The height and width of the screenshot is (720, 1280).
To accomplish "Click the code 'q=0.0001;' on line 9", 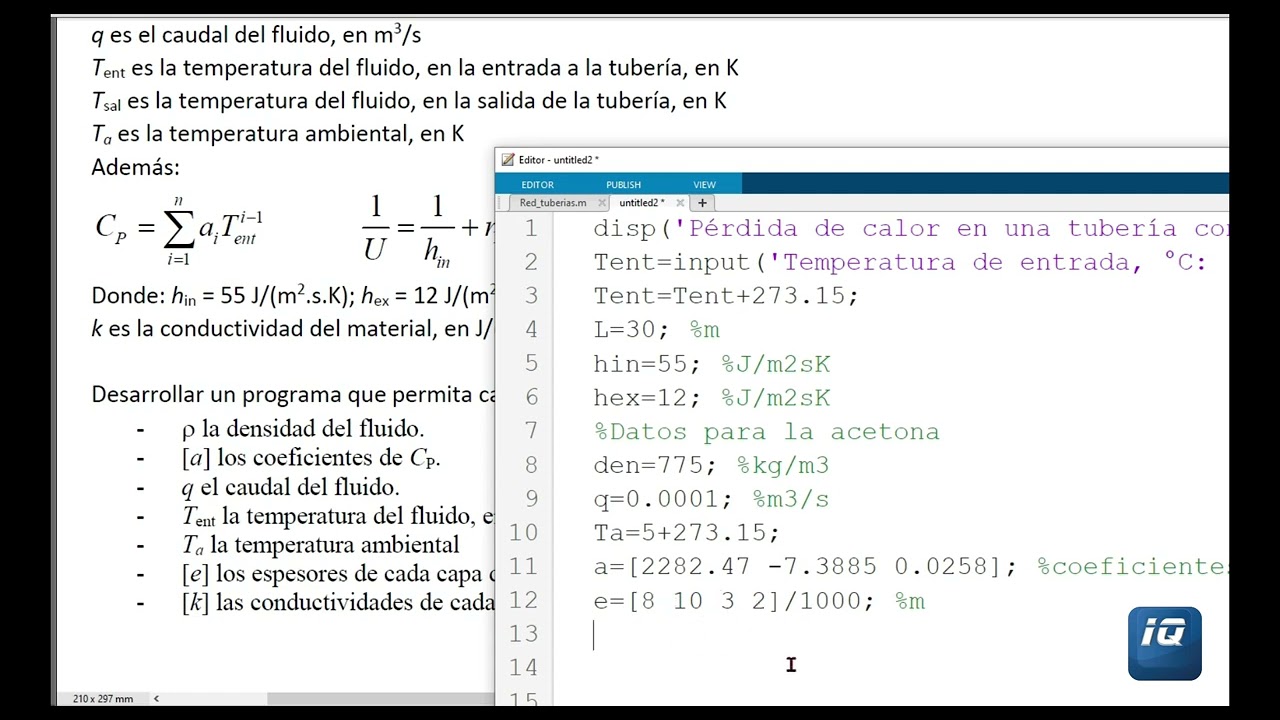I will (x=664, y=499).
